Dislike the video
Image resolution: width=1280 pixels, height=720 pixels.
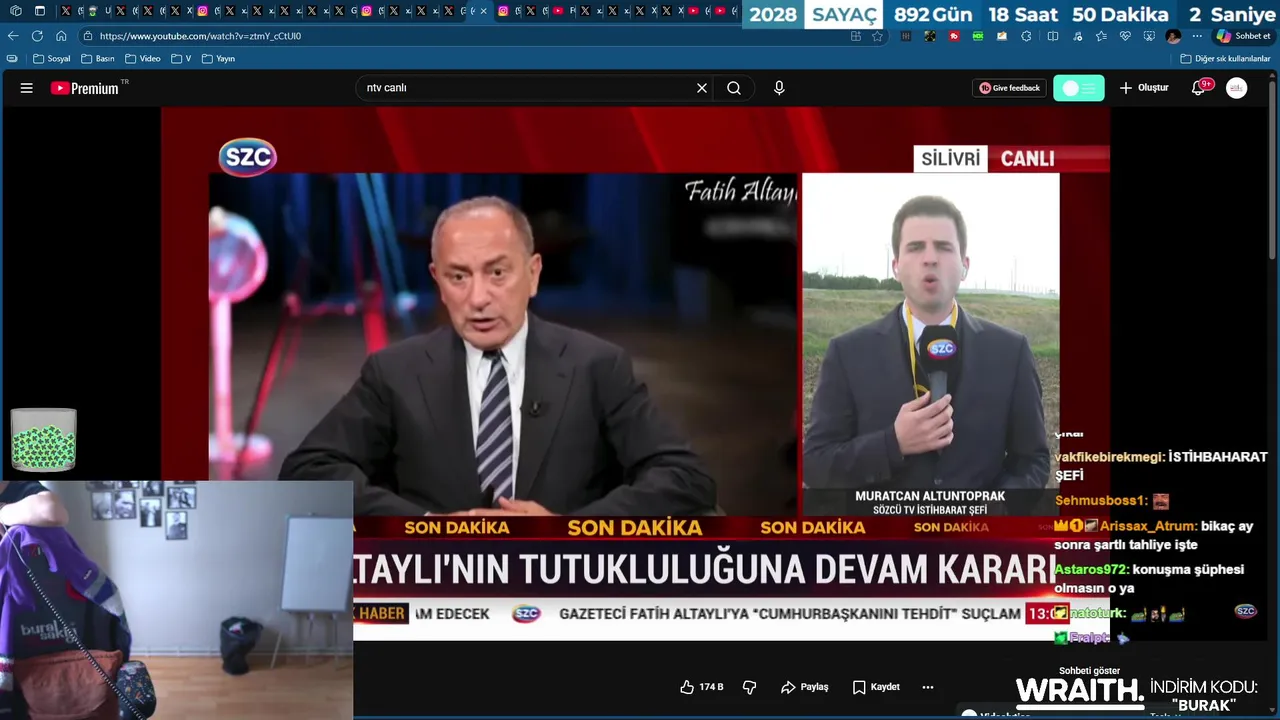pos(749,687)
